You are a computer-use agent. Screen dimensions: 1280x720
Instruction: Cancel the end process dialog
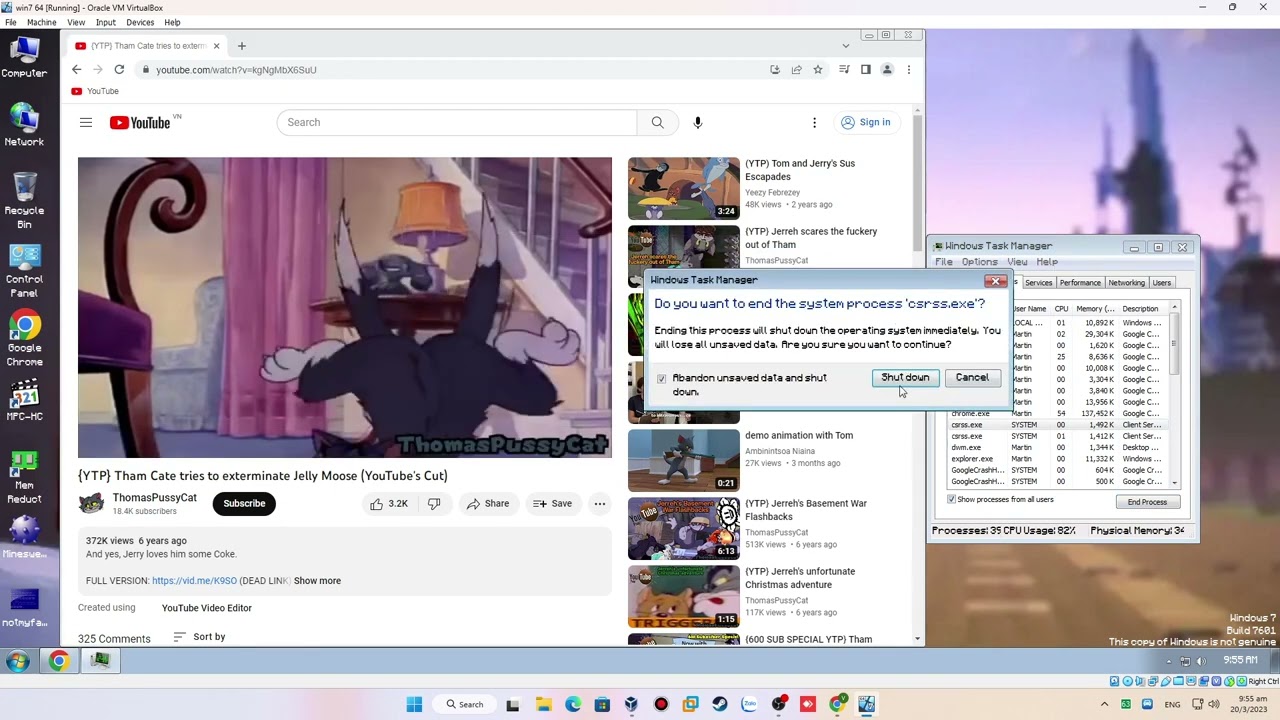pos(971,377)
